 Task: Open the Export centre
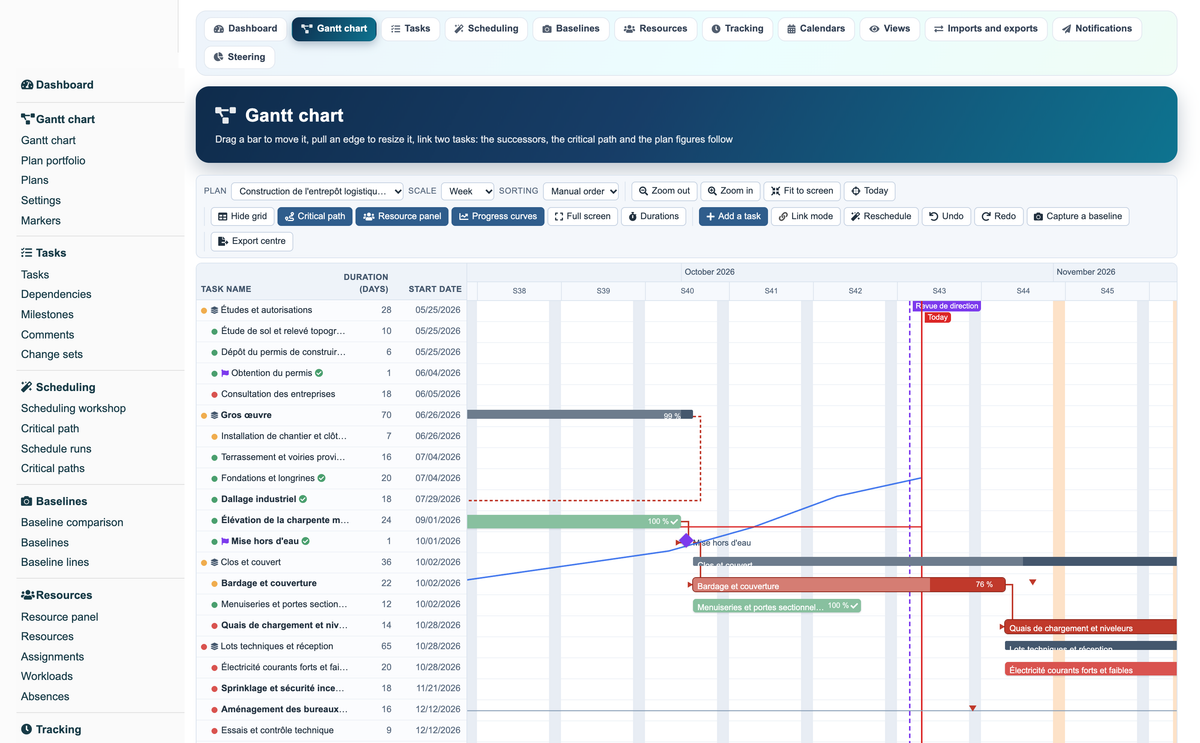point(251,241)
